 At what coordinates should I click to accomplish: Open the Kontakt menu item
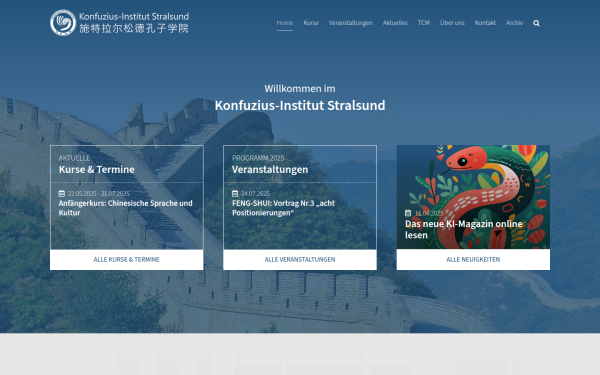[485, 23]
